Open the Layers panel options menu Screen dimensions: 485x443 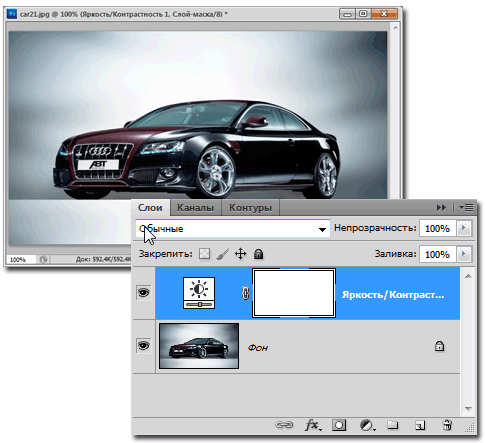466,208
